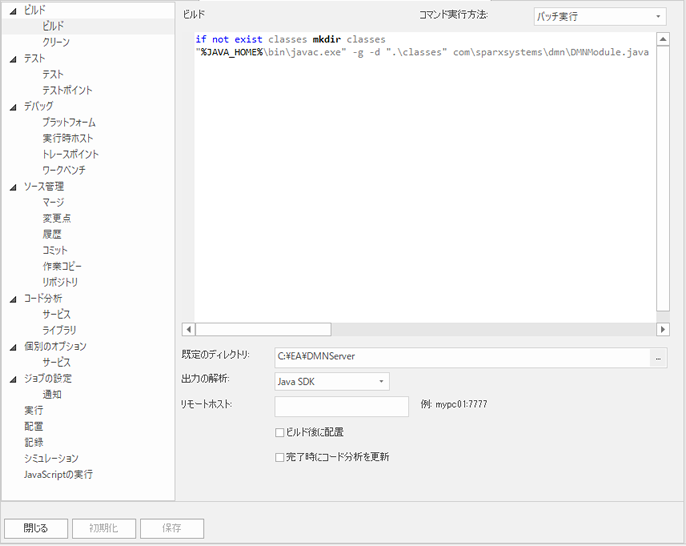Collapse the ソース管理 tree group
The height and width of the screenshot is (546, 686).
tap(12, 187)
